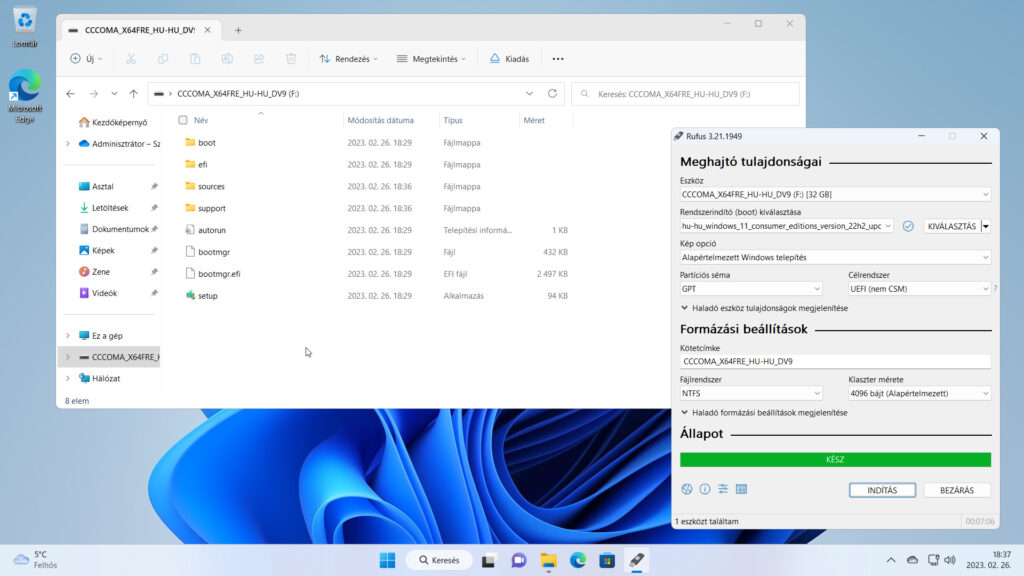
Task: Click Keresés search on taskbar
Action: [439, 560]
